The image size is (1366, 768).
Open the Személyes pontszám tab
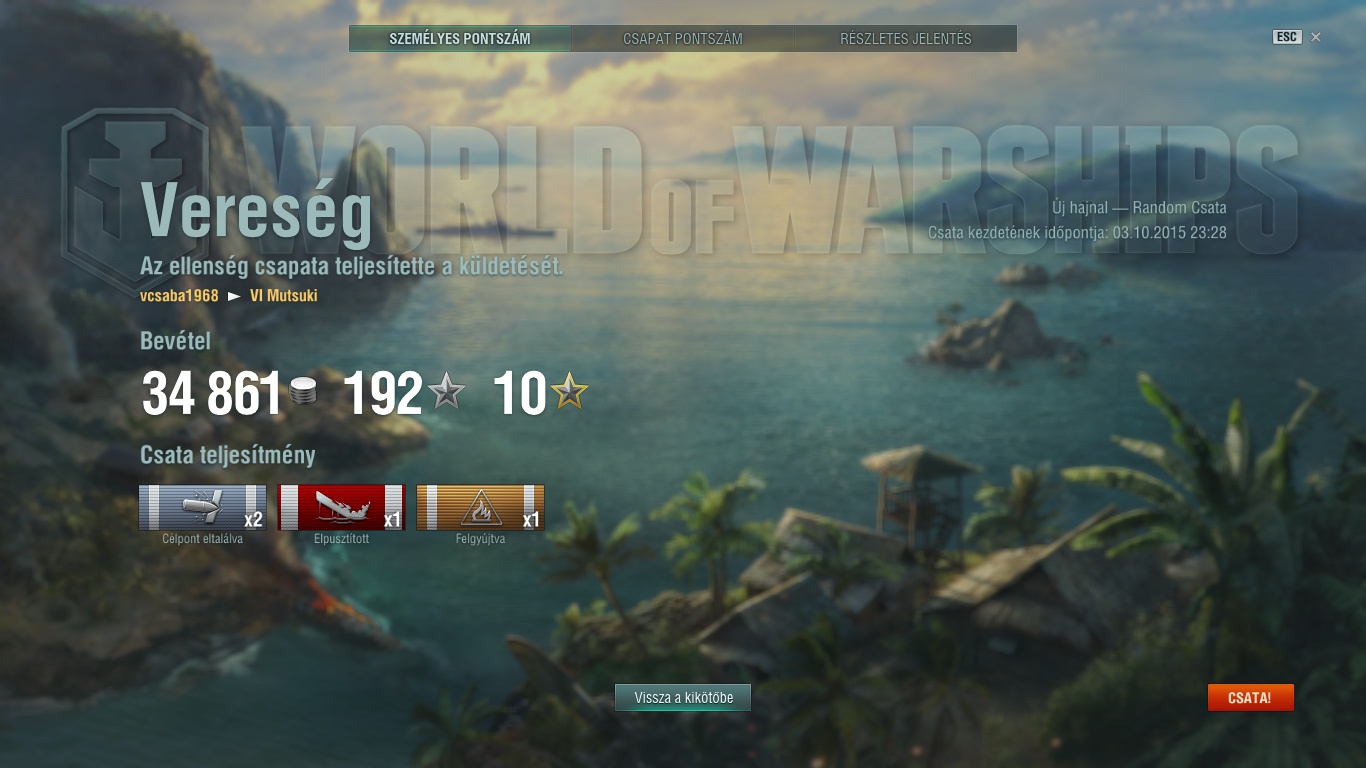(460, 39)
